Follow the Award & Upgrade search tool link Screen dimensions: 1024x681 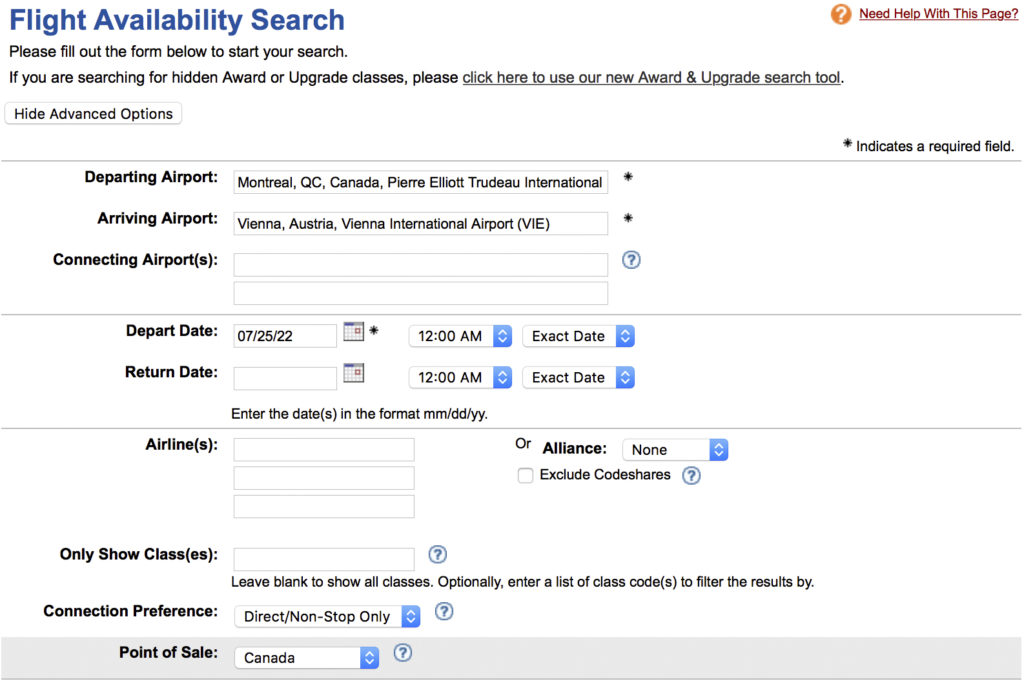(x=651, y=77)
